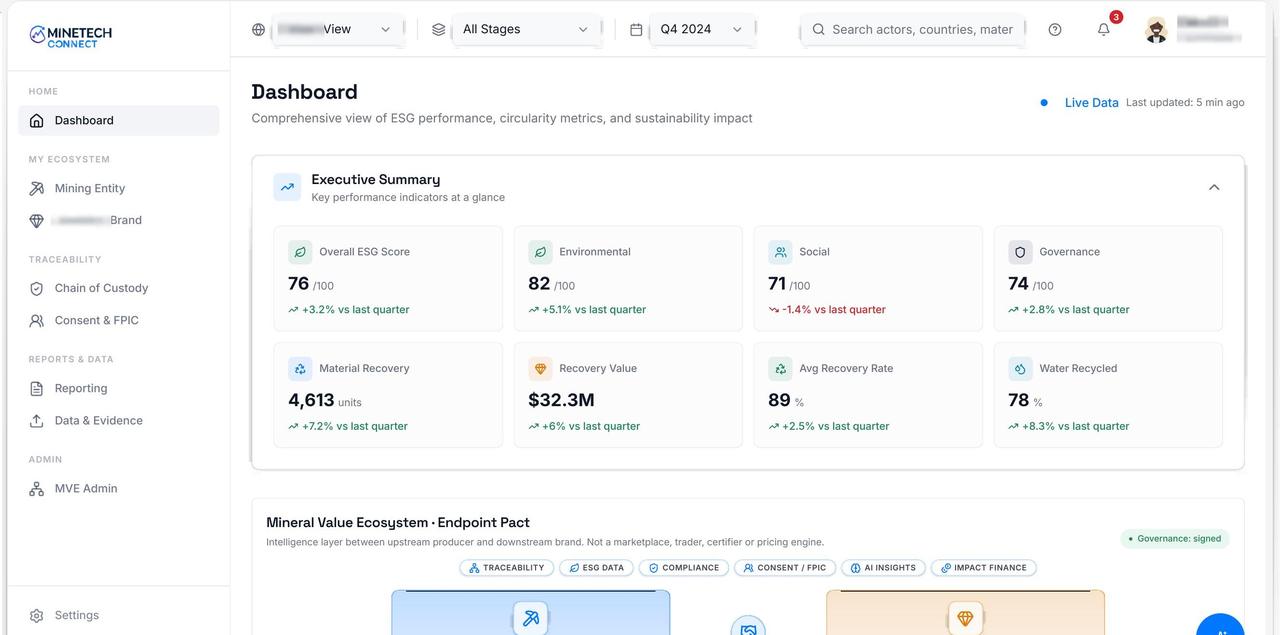The image size is (1280, 635).
Task: Click the Material Recovery recycle icon
Action: coord(300,369)
